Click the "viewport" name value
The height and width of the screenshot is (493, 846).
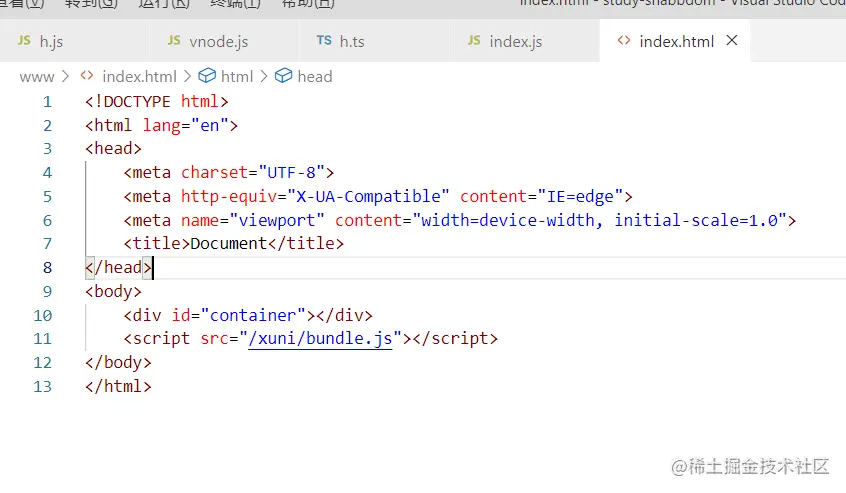pyautogui.click(x=277, y=220)
